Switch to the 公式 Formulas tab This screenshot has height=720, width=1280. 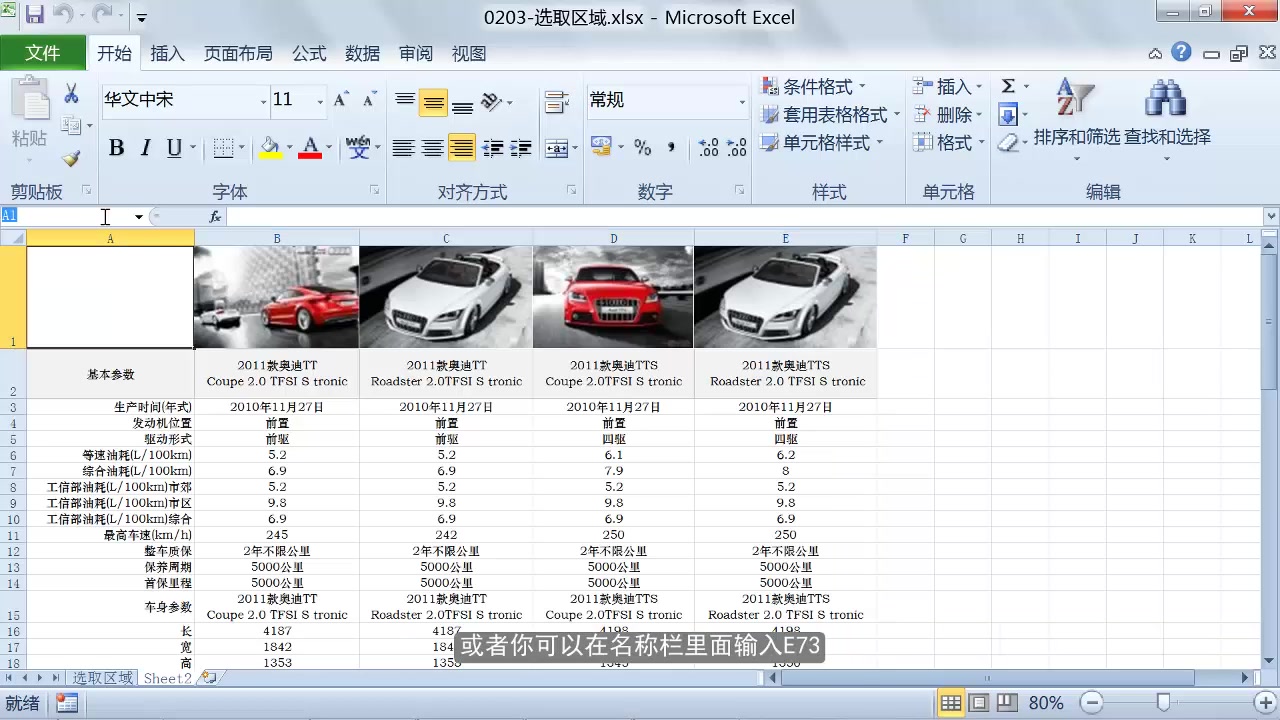pyautogui.click(x=309, y=54)
